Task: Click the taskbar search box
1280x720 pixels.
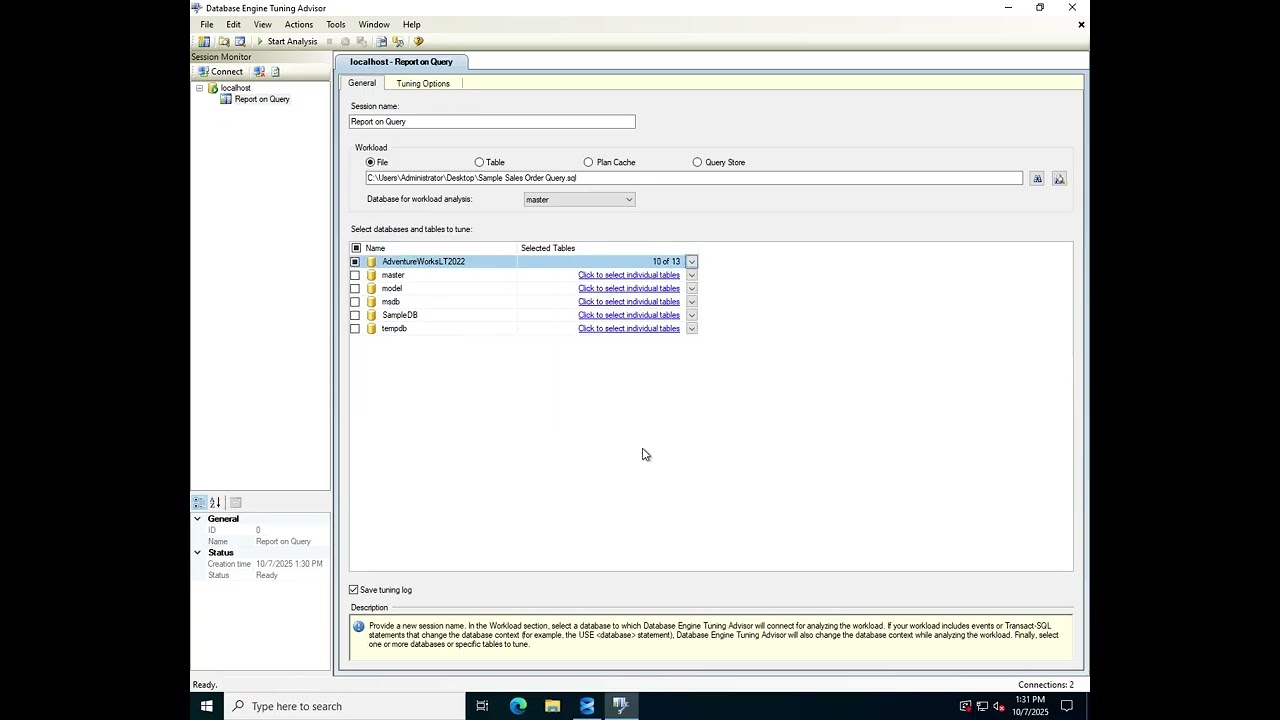Action: pyautogui.click(x=343, y=706)
